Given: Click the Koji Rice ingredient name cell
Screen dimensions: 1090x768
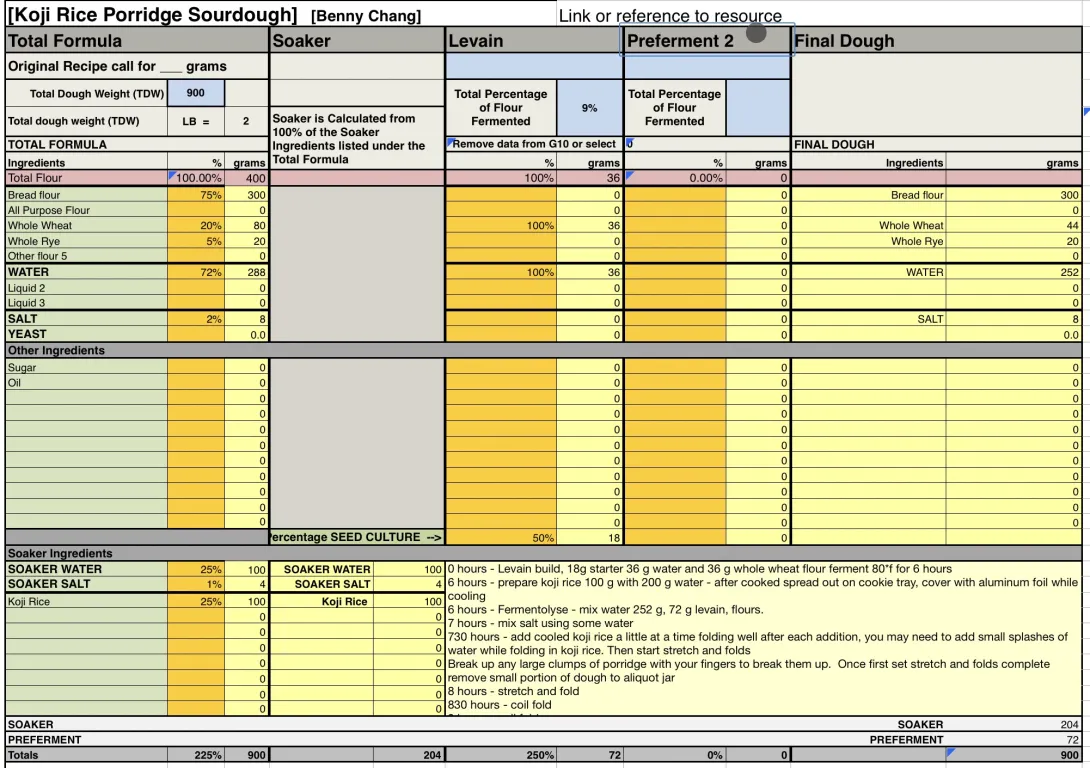Looking at the screenshot, I should coord(86,602).
